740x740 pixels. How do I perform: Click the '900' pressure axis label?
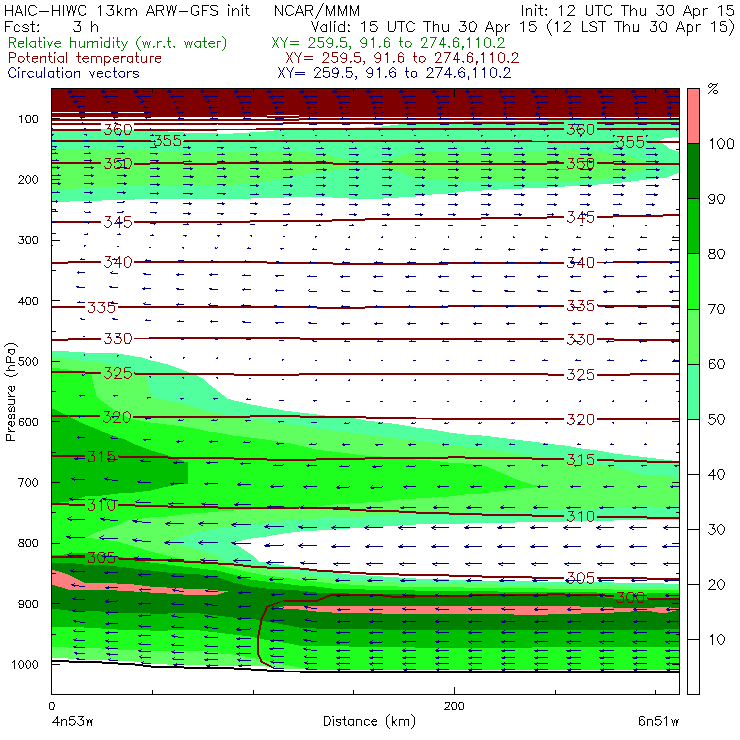[x=28, y=604]
